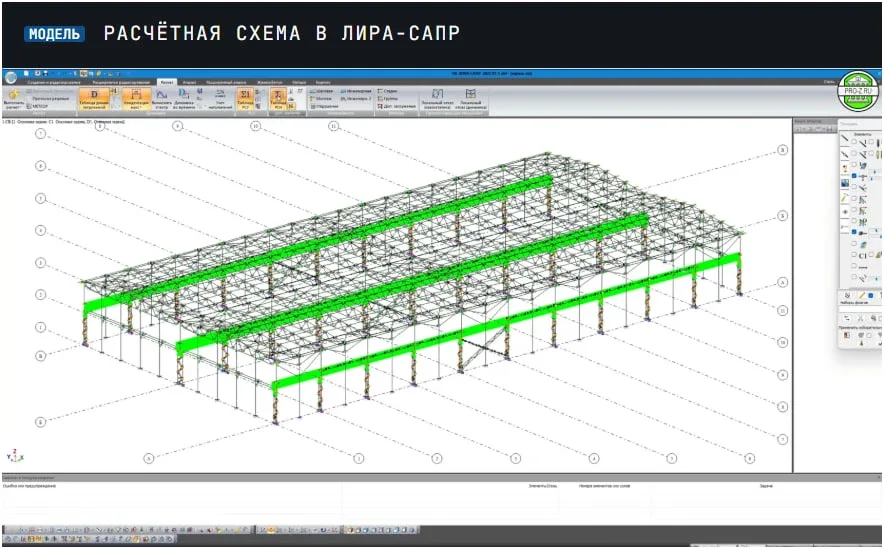Viewport: 884px width, 549px height.
Task: Open the Таблица РСН ribbon button
Action: (278, 99)
